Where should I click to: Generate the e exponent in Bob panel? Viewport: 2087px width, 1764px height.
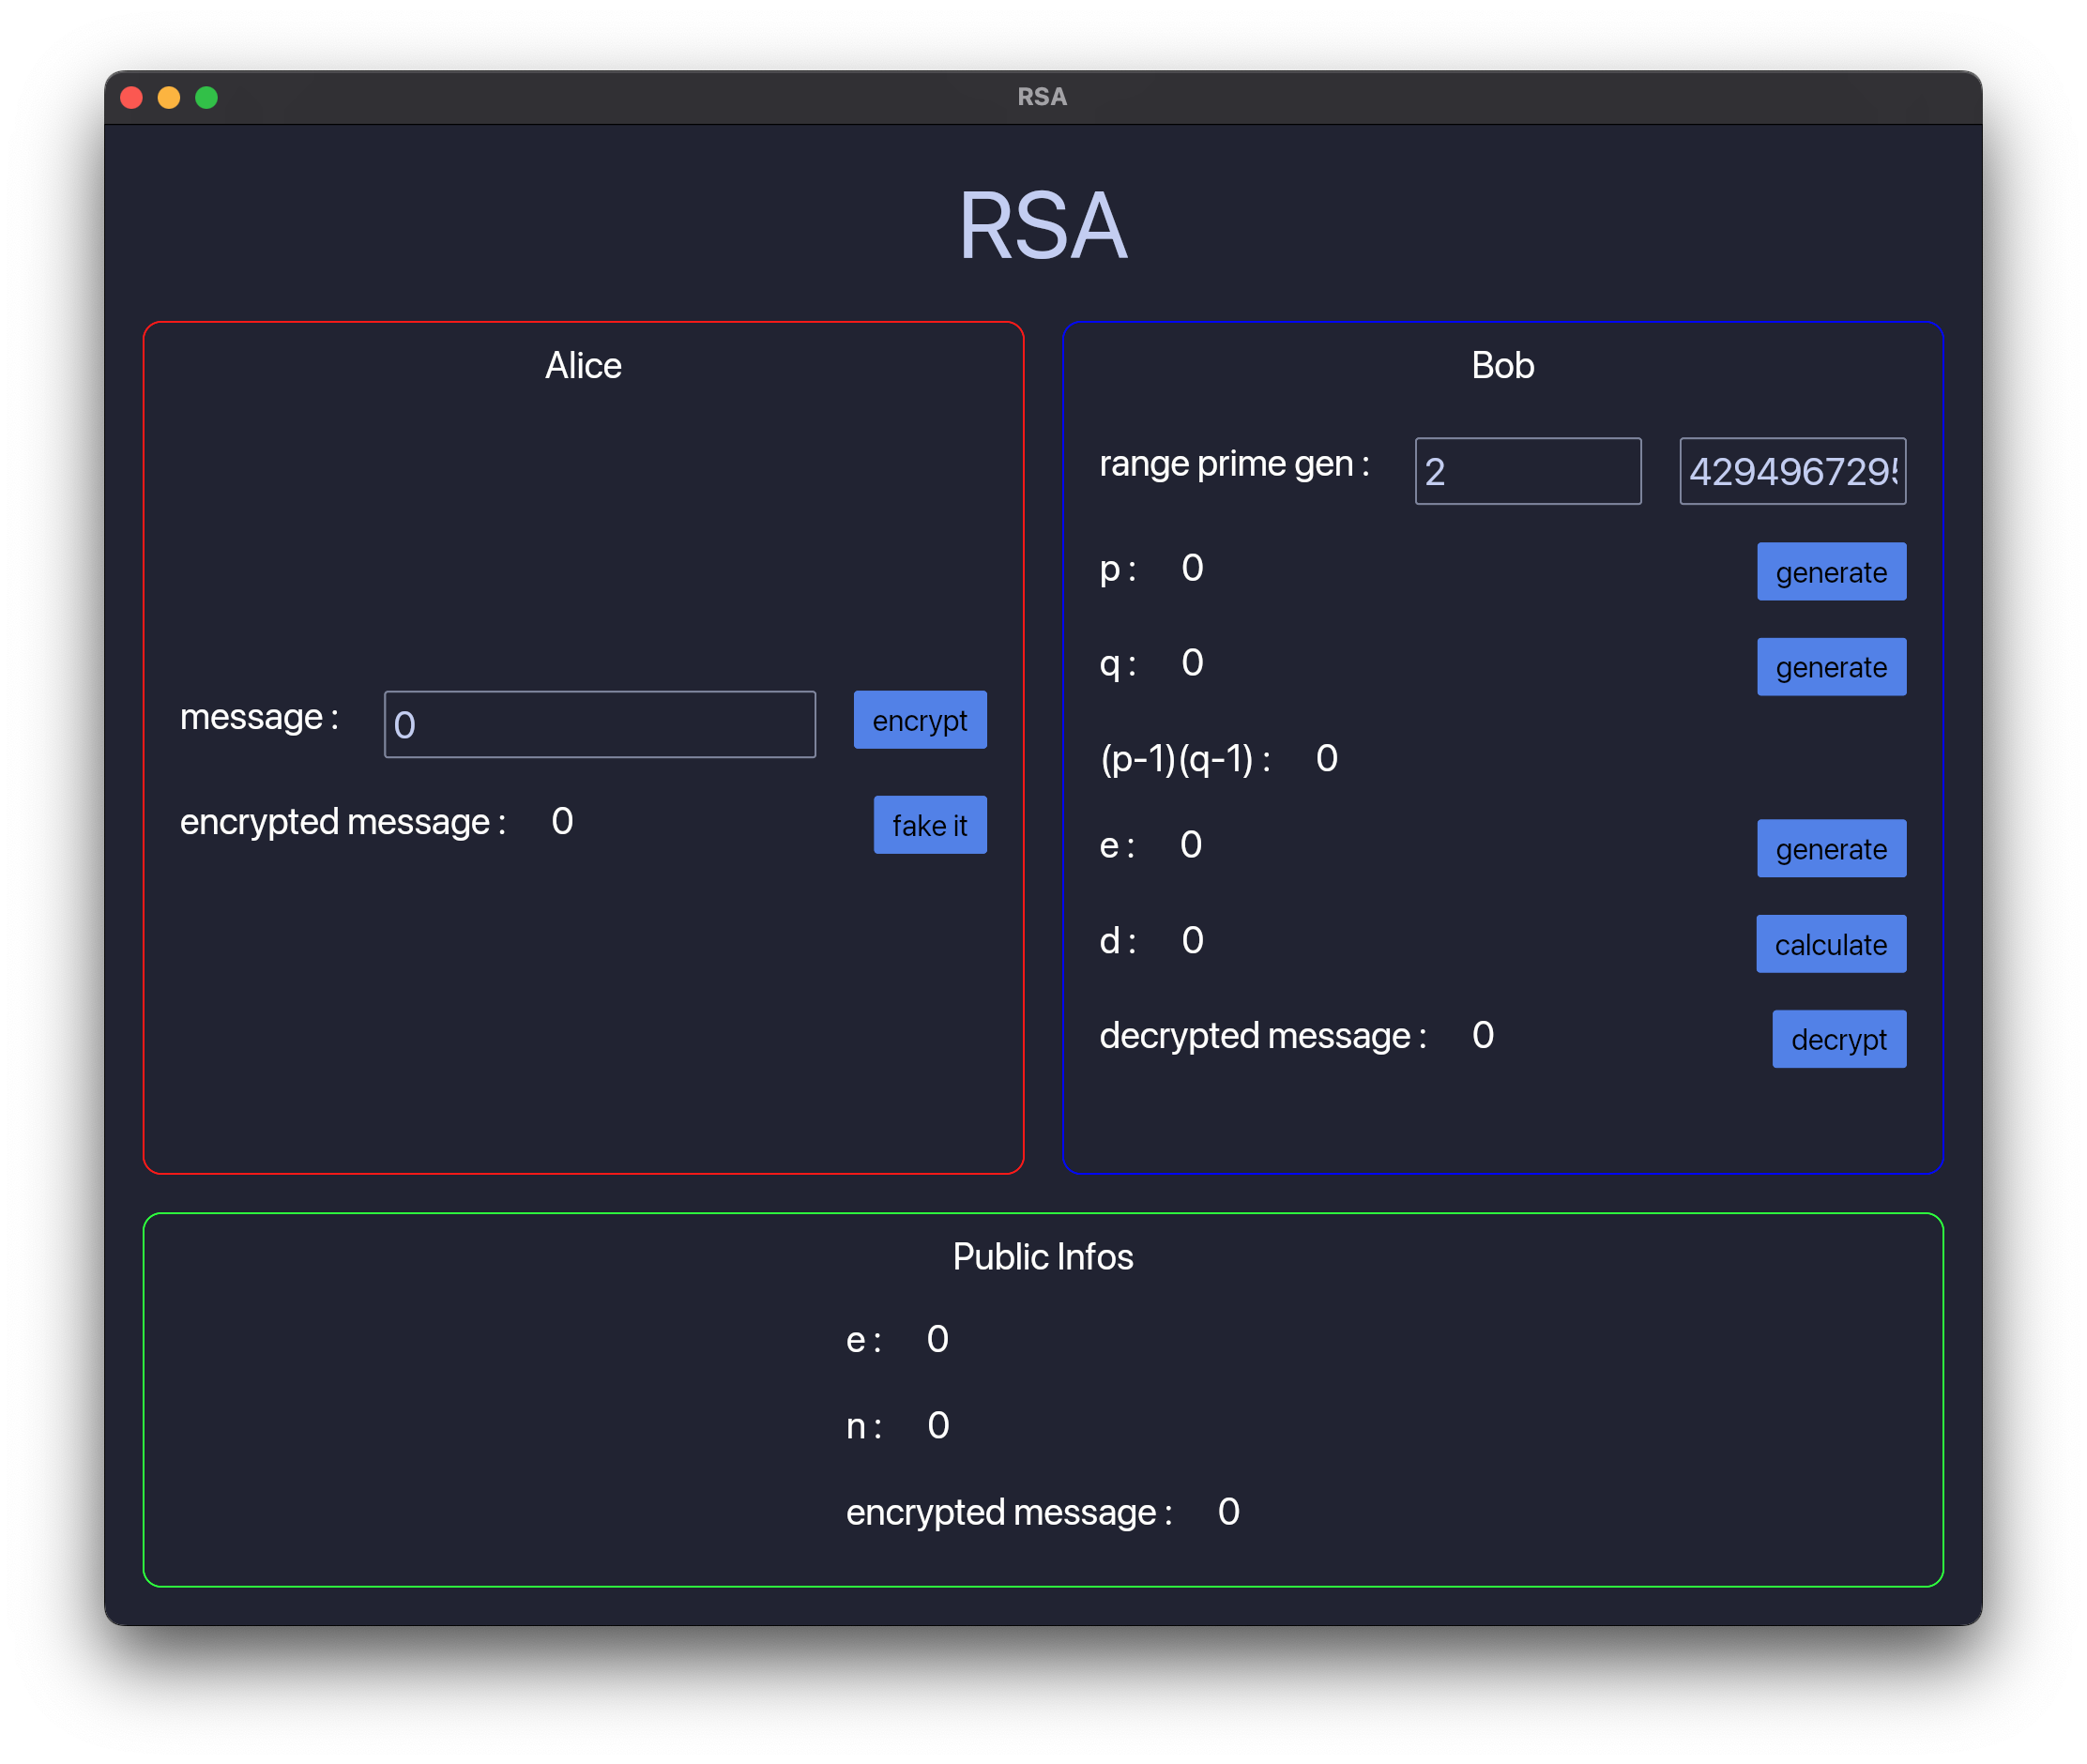click(1831, 849)
